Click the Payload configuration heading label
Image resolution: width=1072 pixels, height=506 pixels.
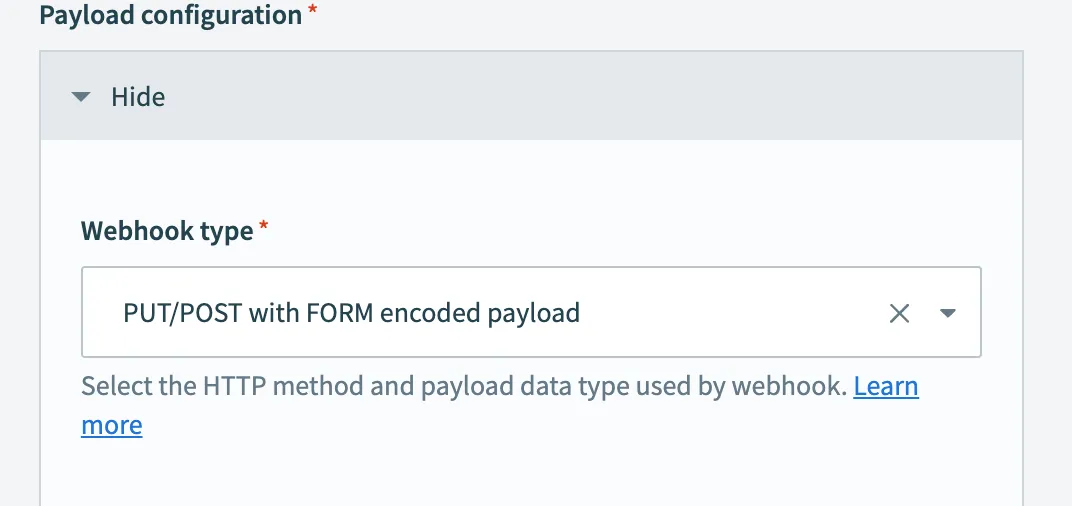pyautogui.click(x=170, y=16)
